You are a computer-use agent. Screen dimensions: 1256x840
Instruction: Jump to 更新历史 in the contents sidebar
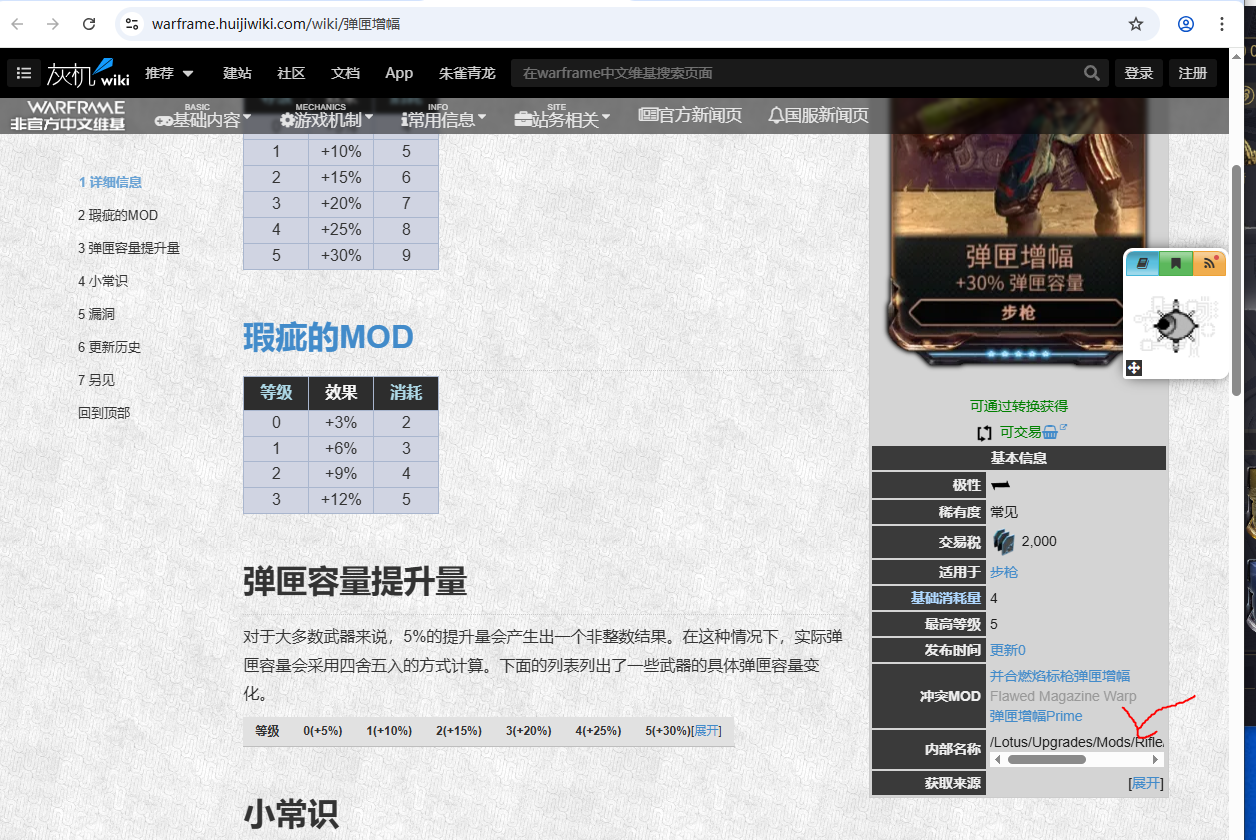click(x=109, y=347)
